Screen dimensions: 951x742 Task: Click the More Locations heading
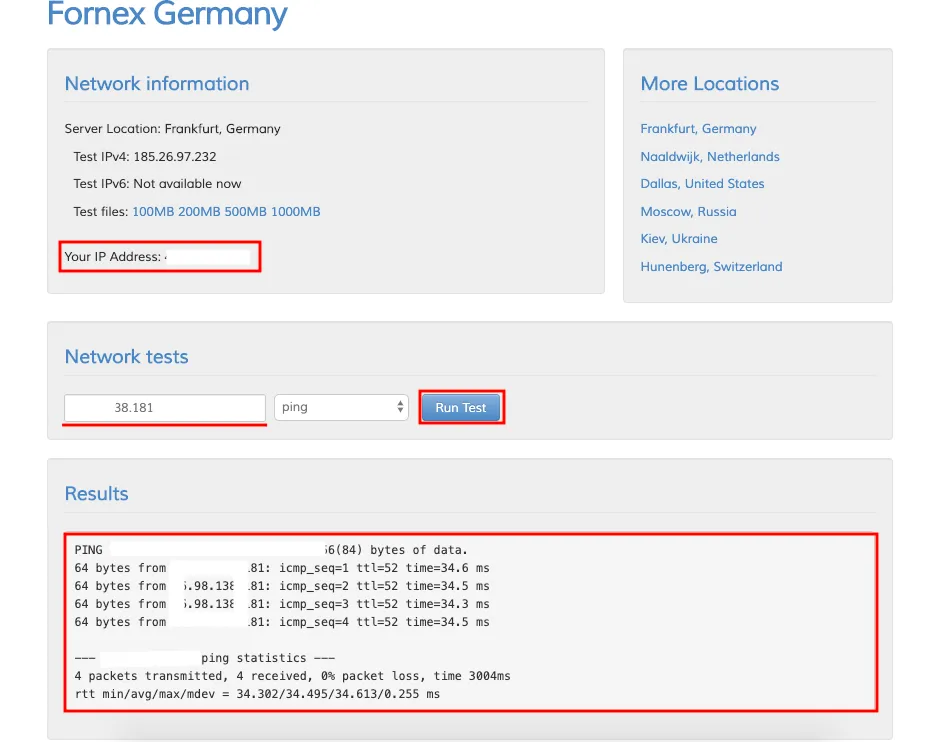pos(710,84)
